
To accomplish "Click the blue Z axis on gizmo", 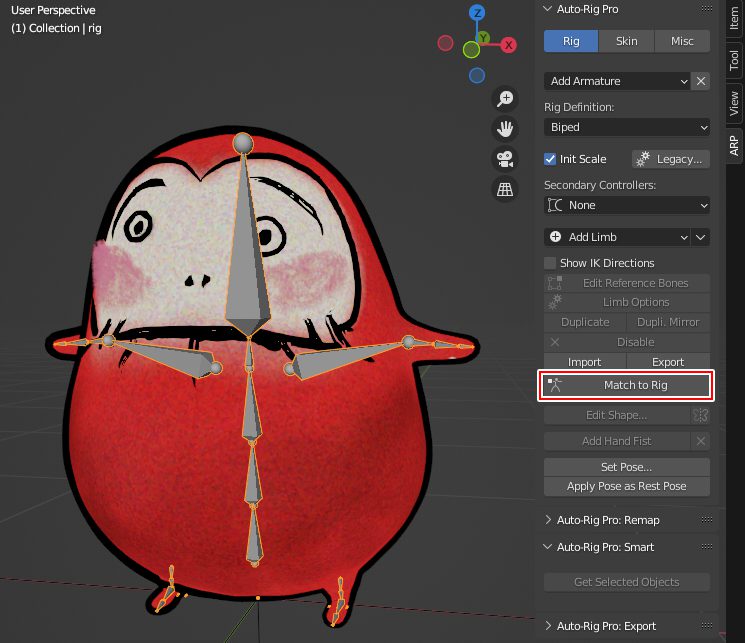I will [477, 13].
